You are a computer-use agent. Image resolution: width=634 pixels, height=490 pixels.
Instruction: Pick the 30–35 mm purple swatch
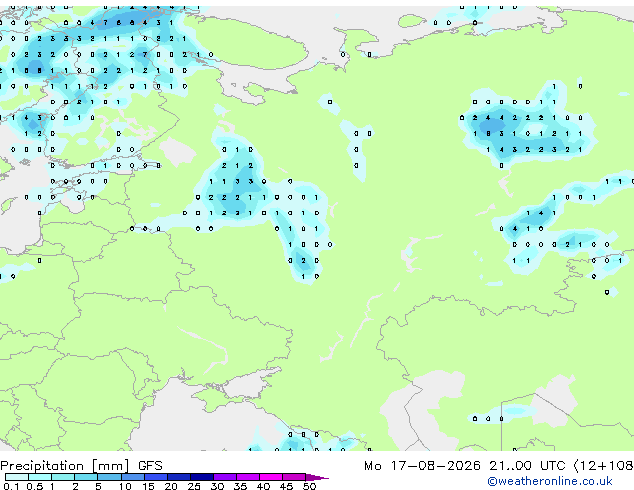224,477
